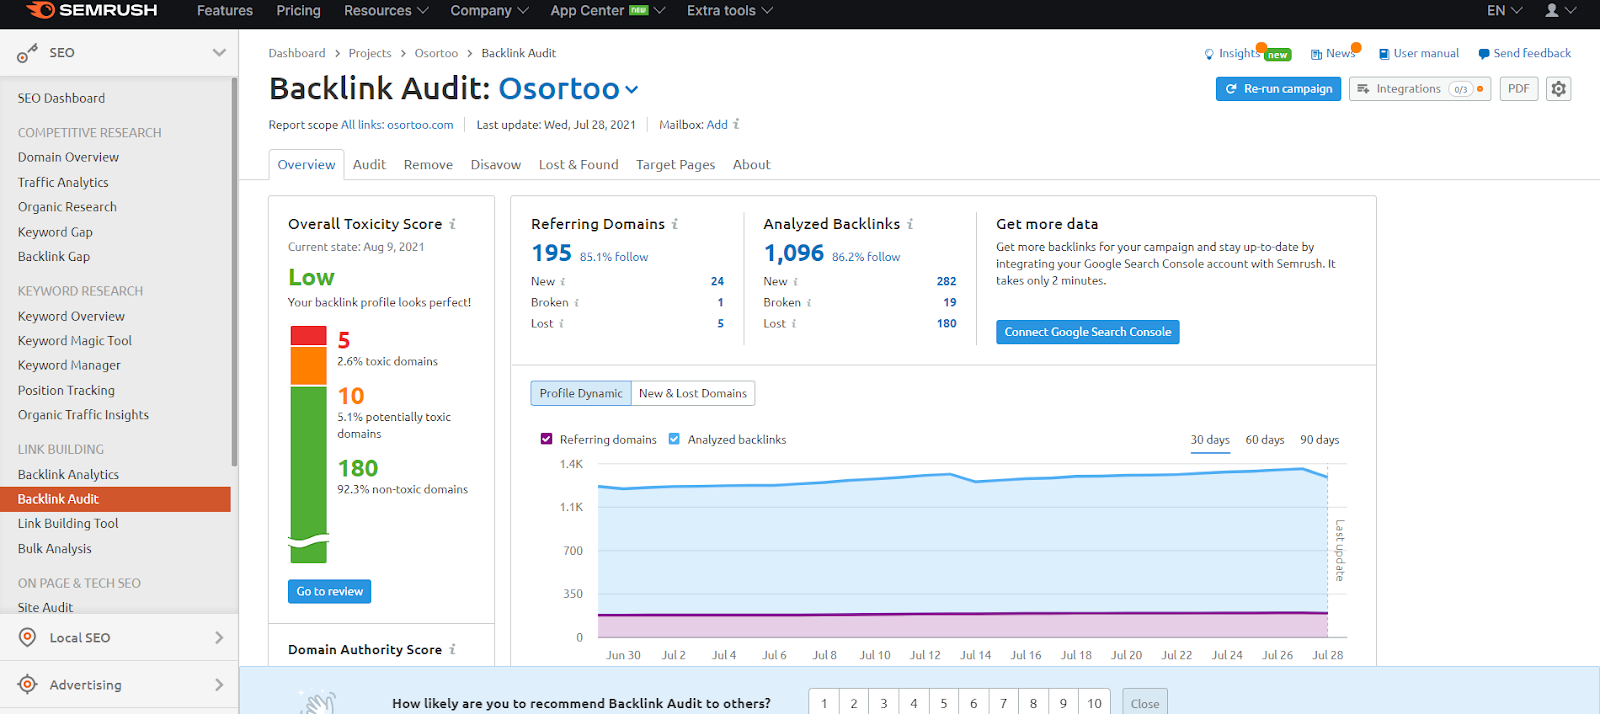This screenshot has width=1600, height=714.
Task: Open the Lost & Found tab
Action: pyautogui.click(x=578, y=165)
